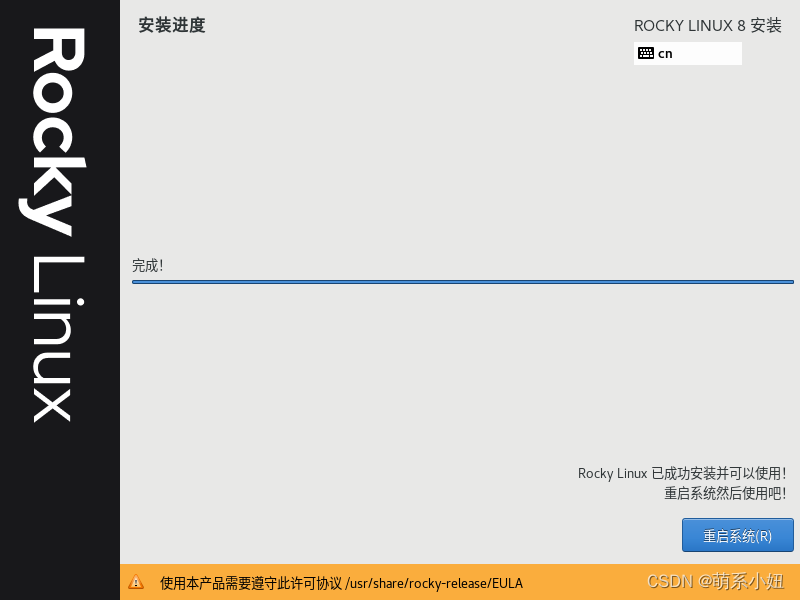This screenshot has height=600, width=800.
Task: Click the EULA license notice text in the orange bar
Action: (x=341, y=583)
